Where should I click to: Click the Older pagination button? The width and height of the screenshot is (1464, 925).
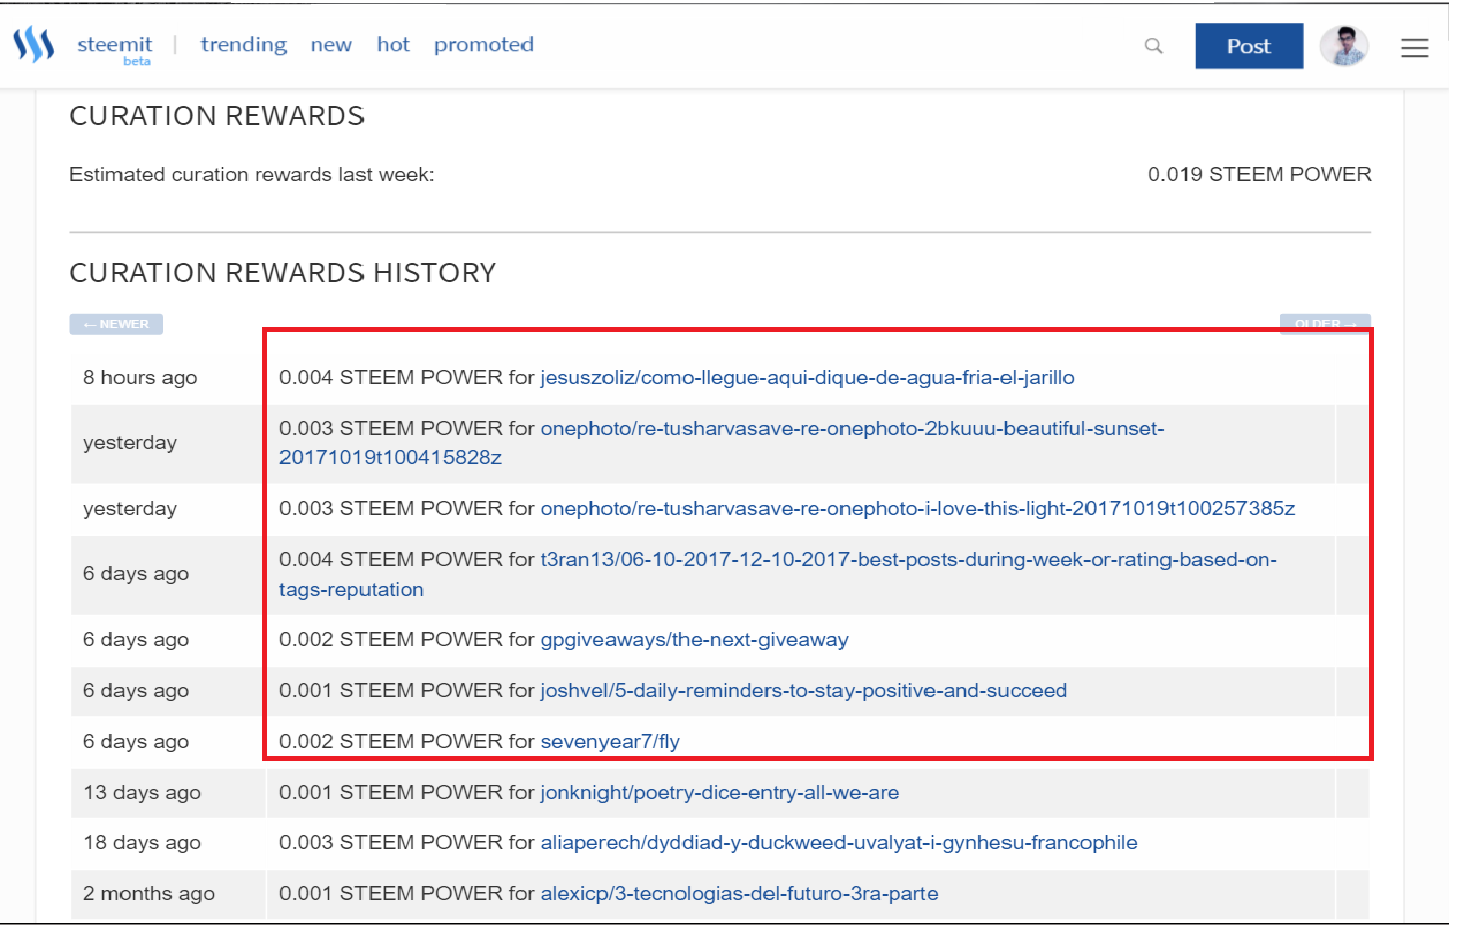point(1324,323)
